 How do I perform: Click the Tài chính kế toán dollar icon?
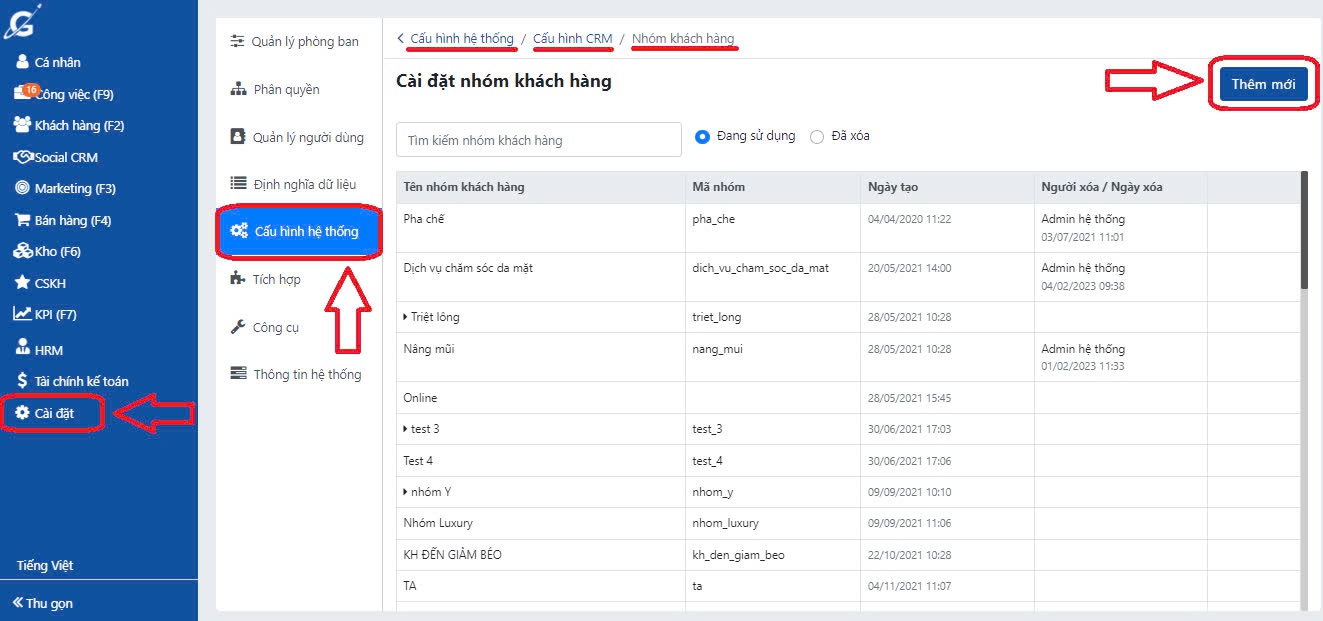tap(23, 381)
